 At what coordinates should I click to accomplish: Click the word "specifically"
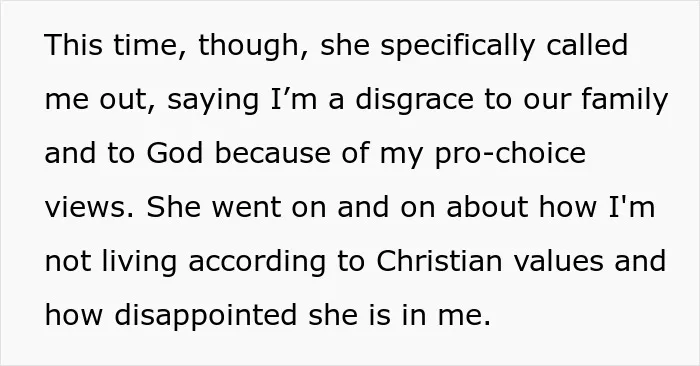[x=458, y=47]
